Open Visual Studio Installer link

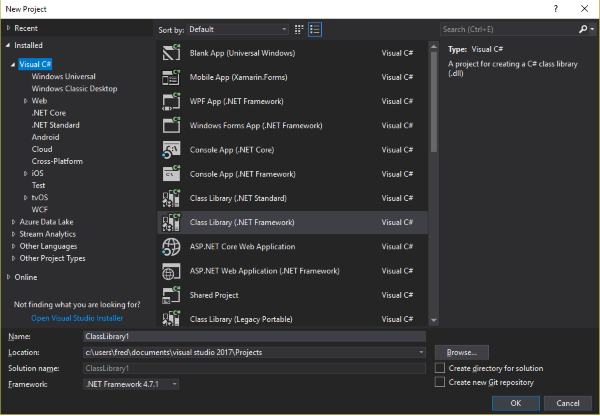77,318
